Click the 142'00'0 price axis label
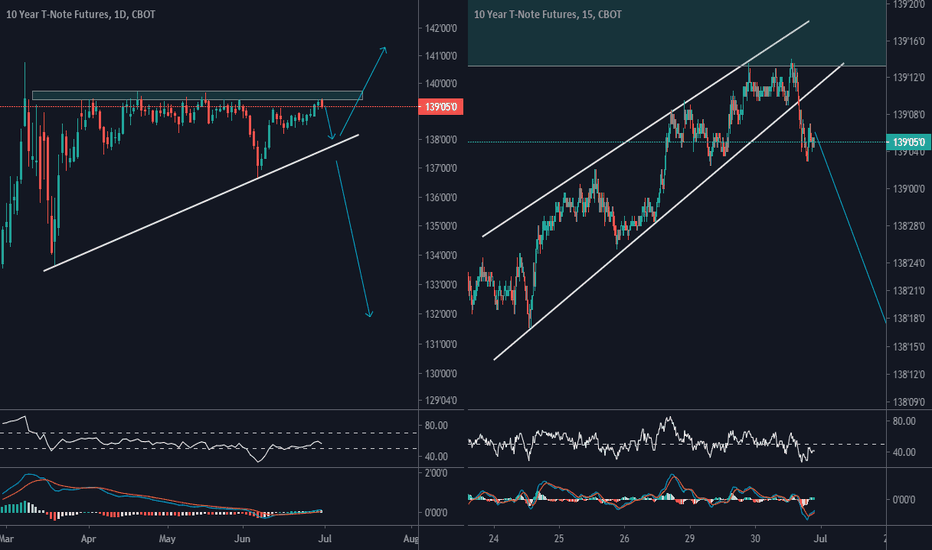This screenshot has width=932, height=550. coord(441,29)
